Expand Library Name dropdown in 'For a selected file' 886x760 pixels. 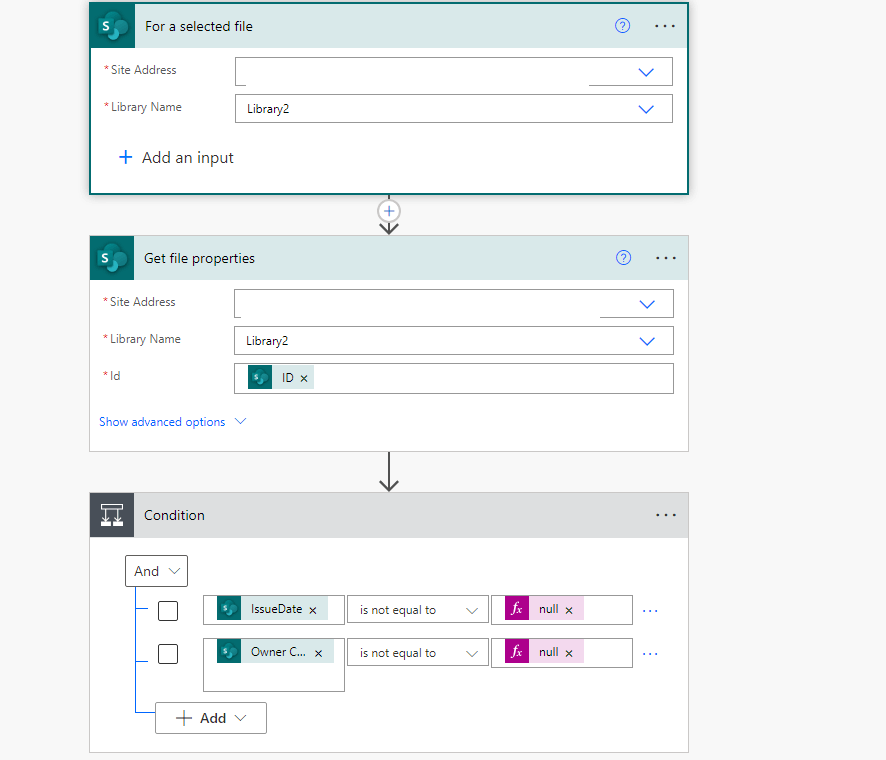pos(646,109)
